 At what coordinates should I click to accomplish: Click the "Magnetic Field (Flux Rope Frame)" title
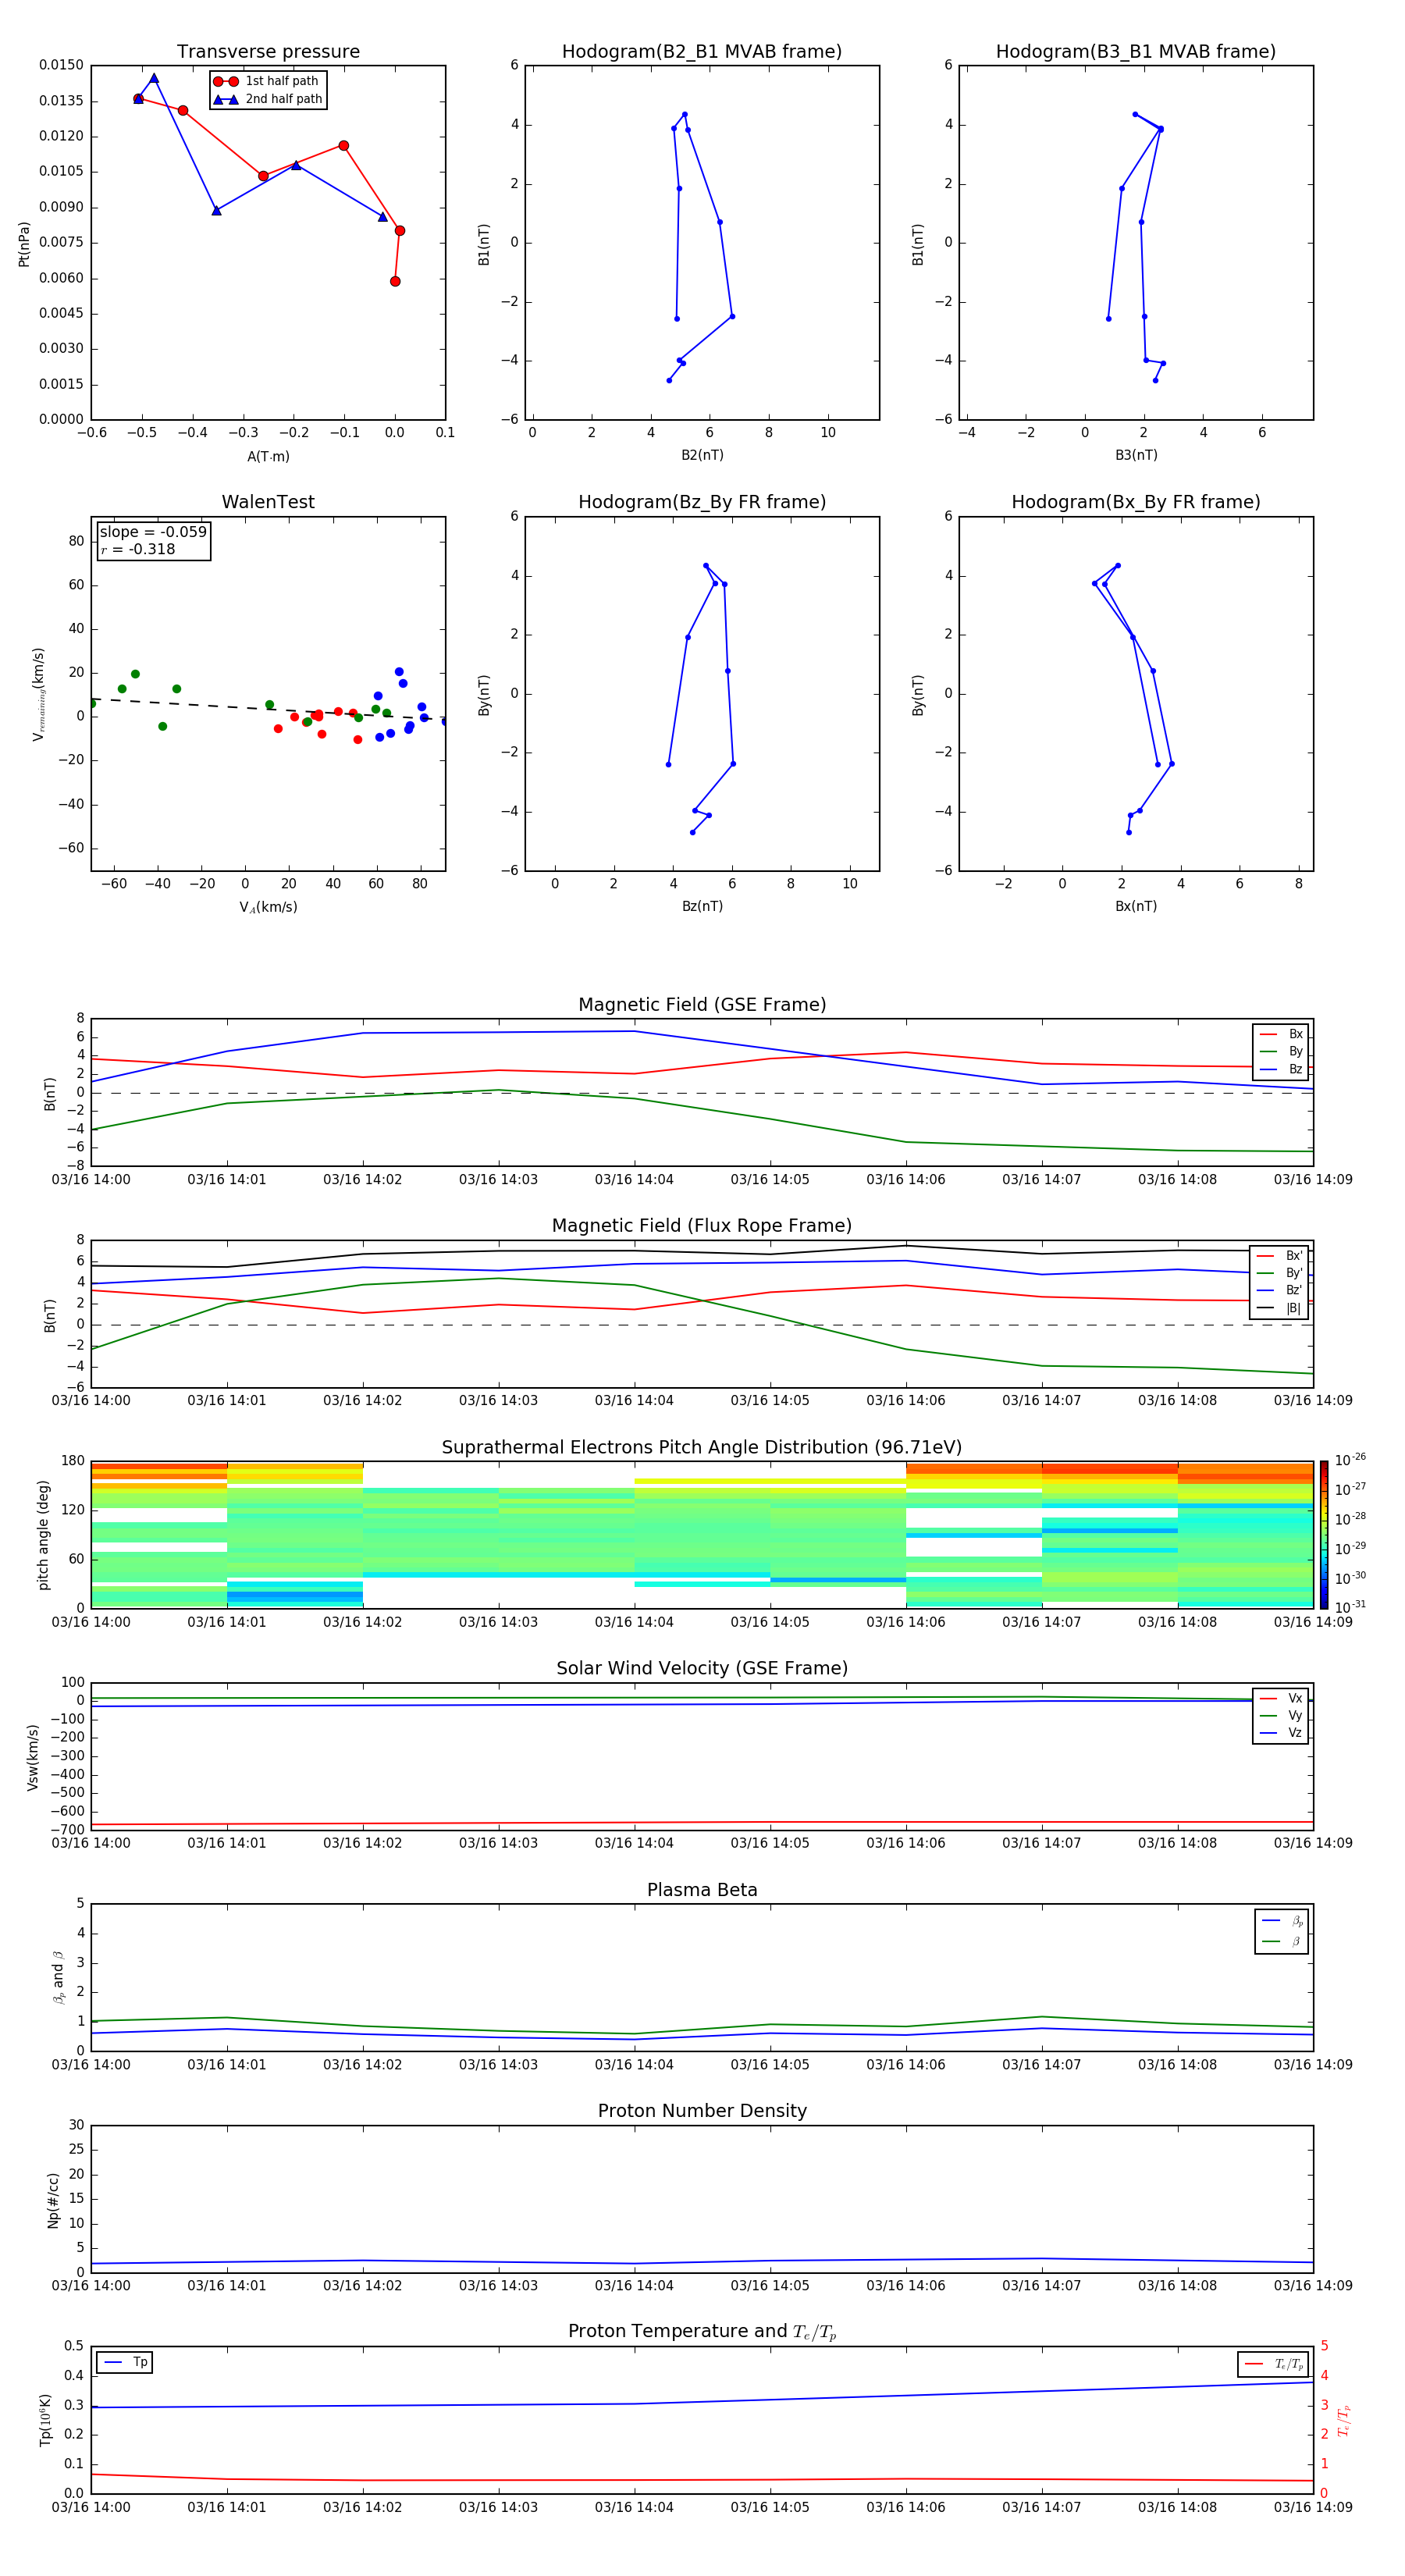(x=702, y=1226)
